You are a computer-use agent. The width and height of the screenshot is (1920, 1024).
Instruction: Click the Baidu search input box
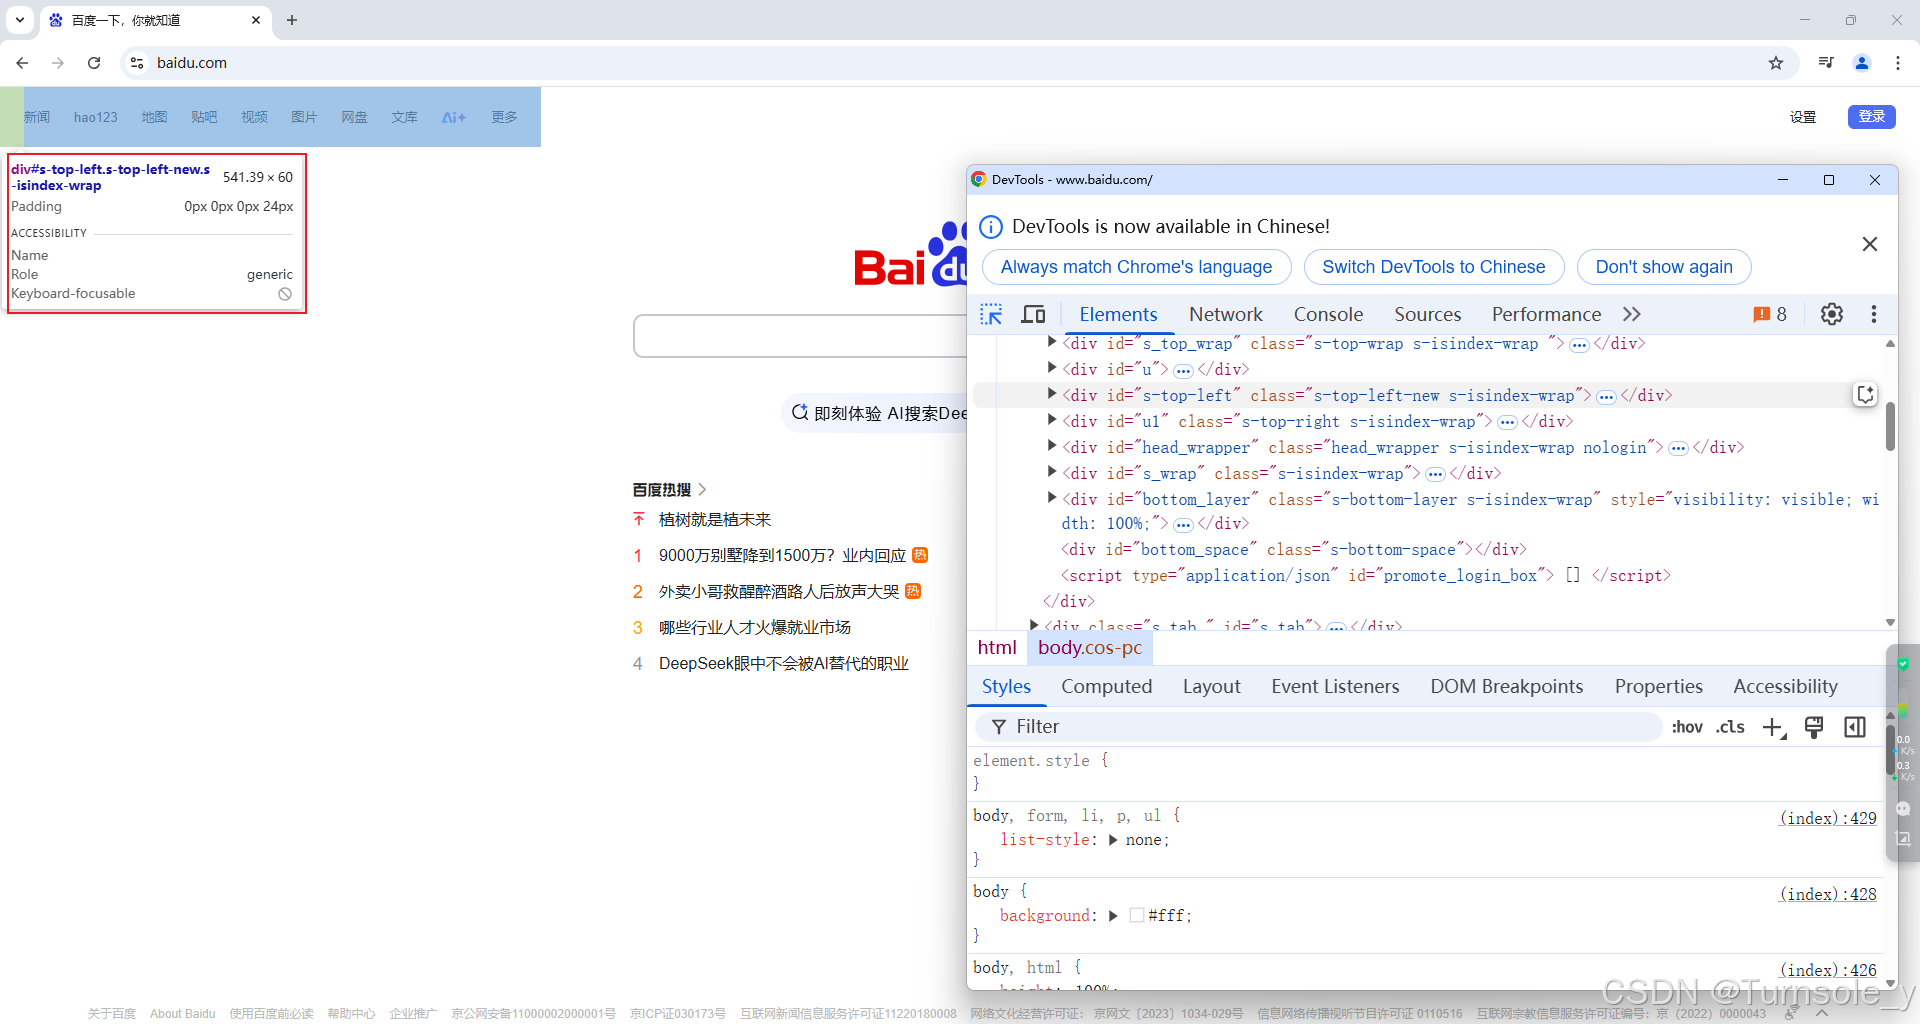[x=800, y=336]
